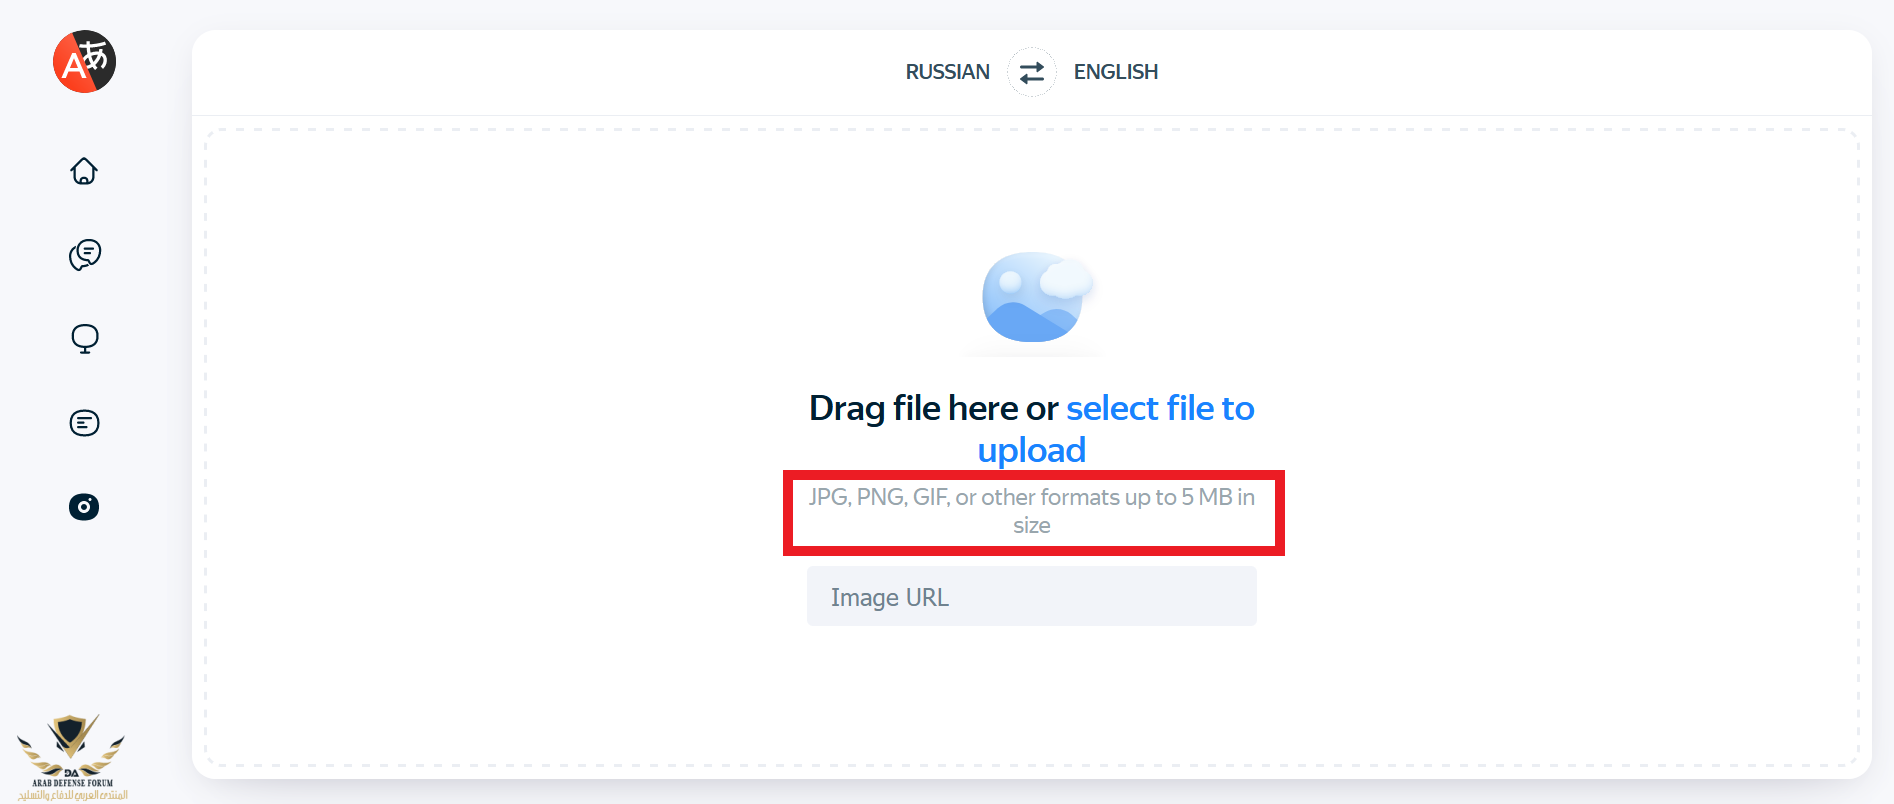Click the JPG, PNG, GIF format hint text
This screenshot has height=804, width=1894.
[x=900, y=497]
